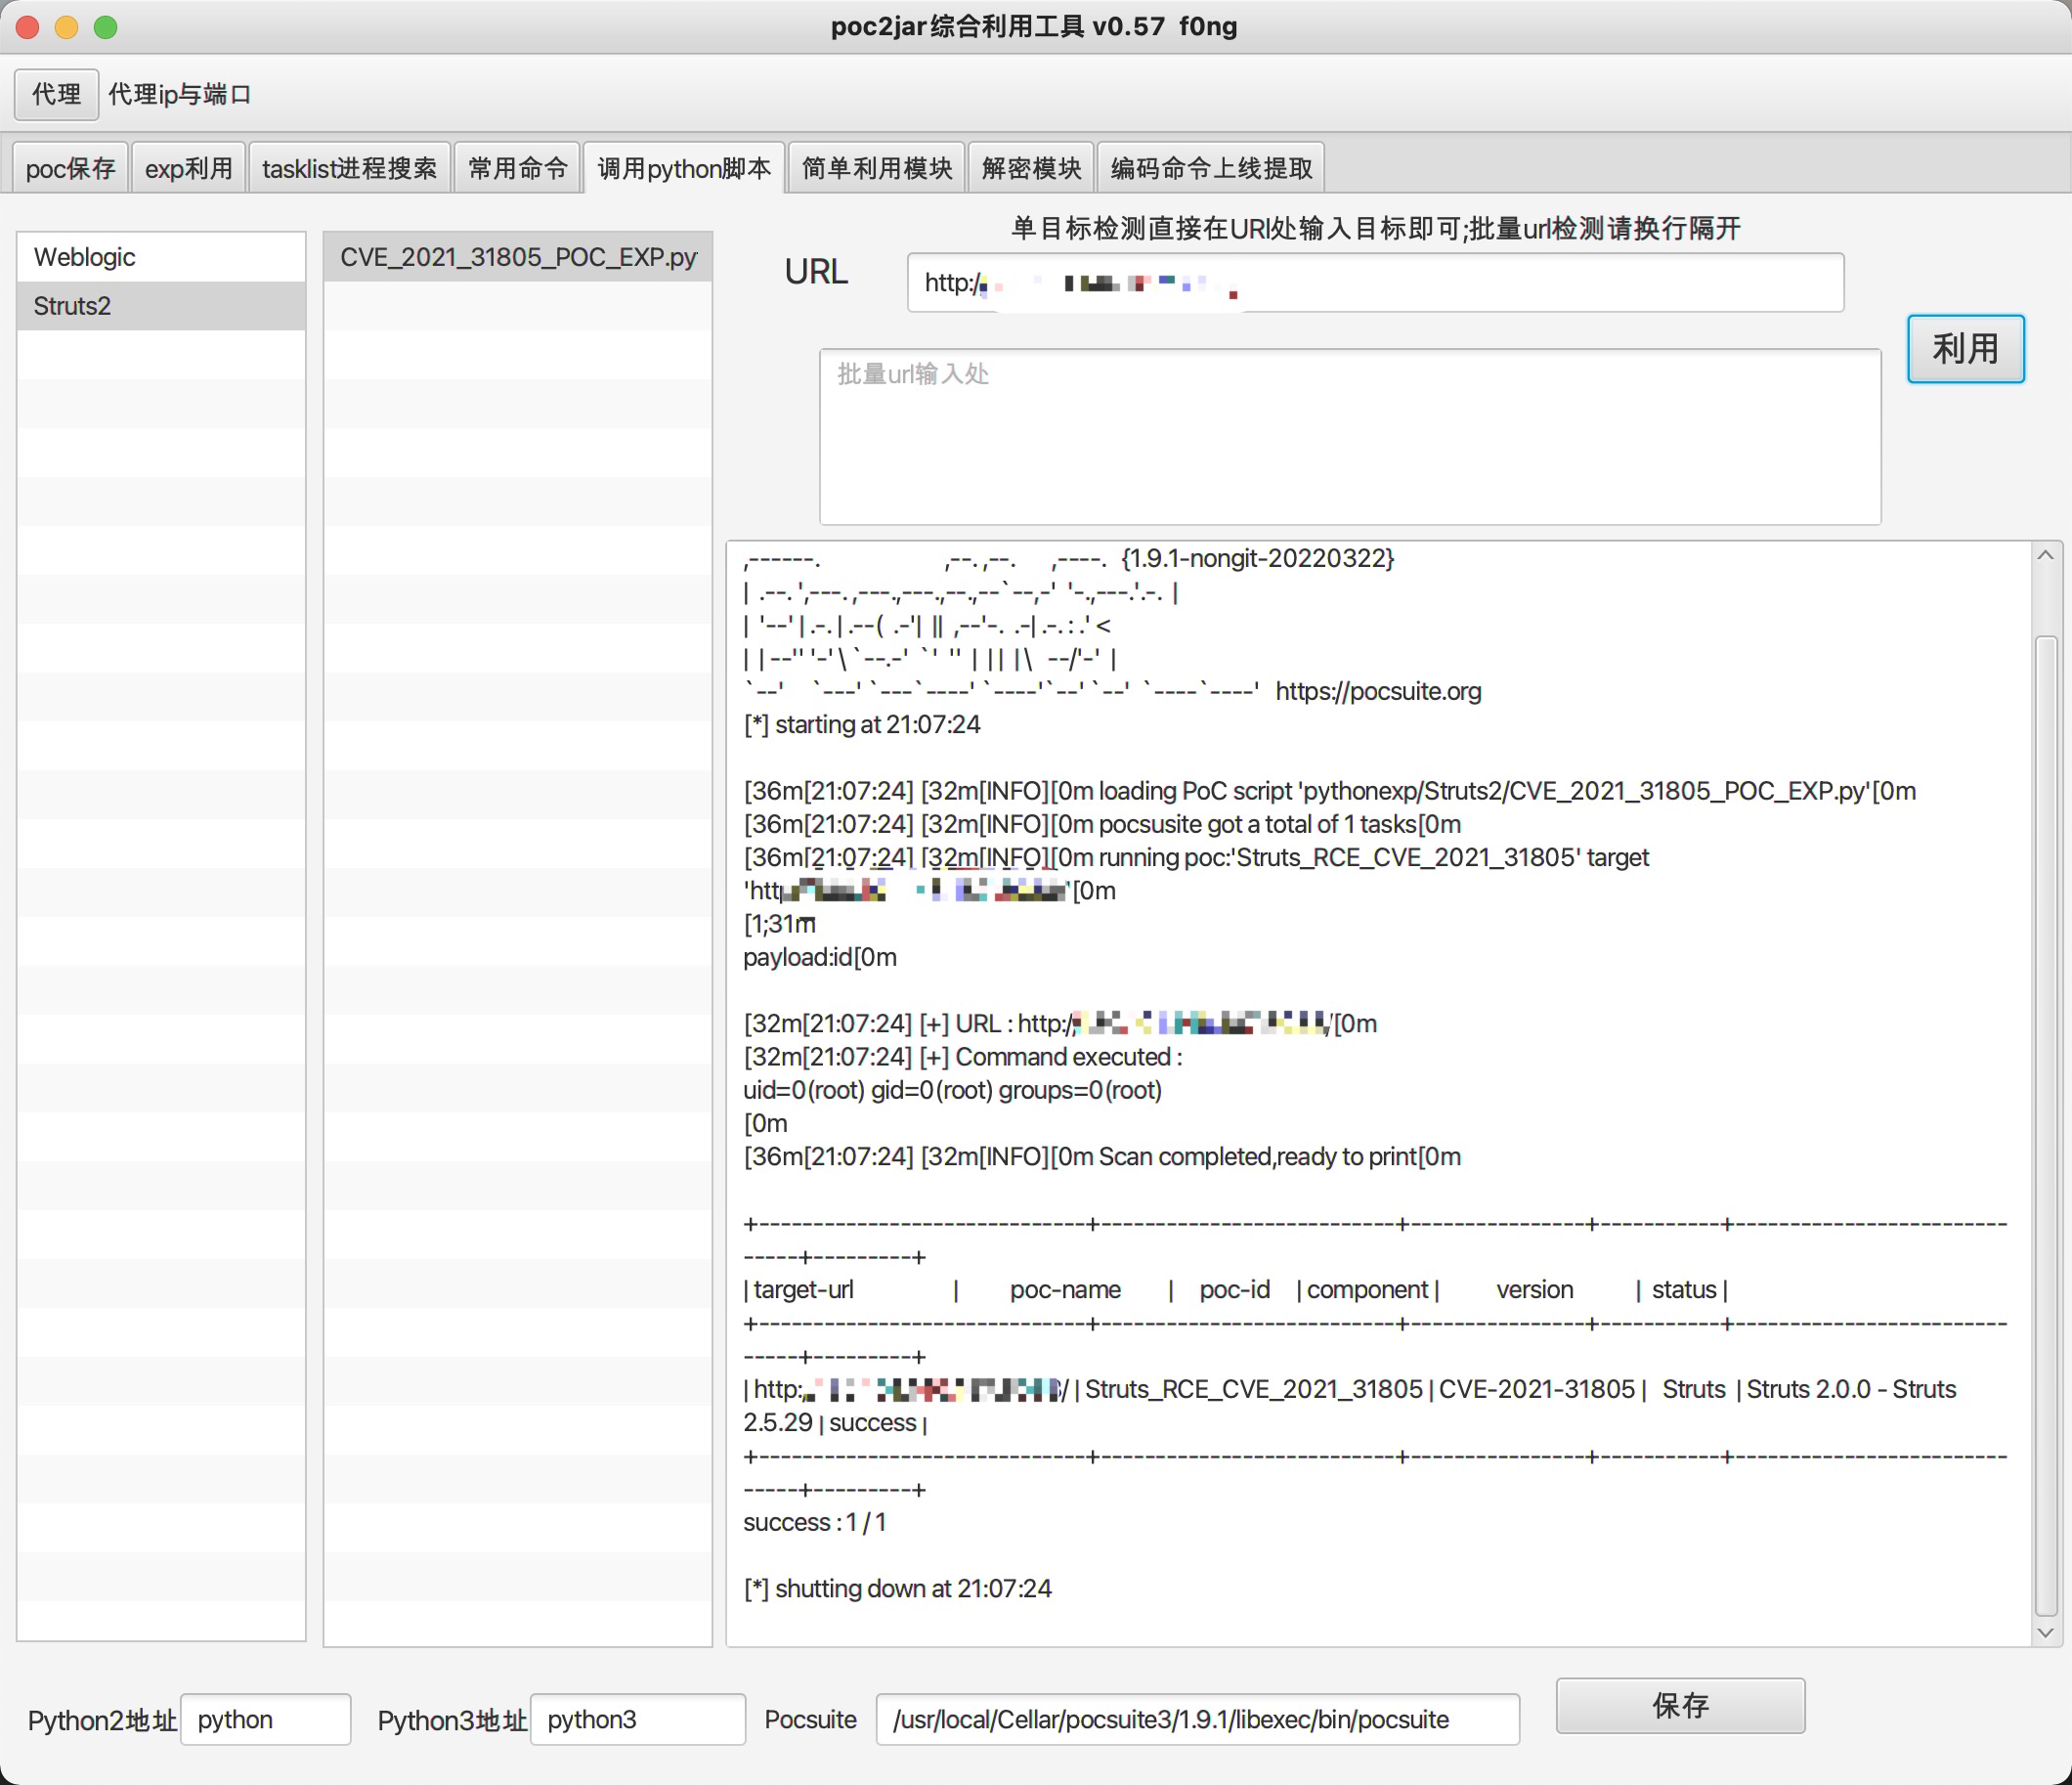
Task: Click the Pocsuite path input field
Action: coord(1196,1719)
